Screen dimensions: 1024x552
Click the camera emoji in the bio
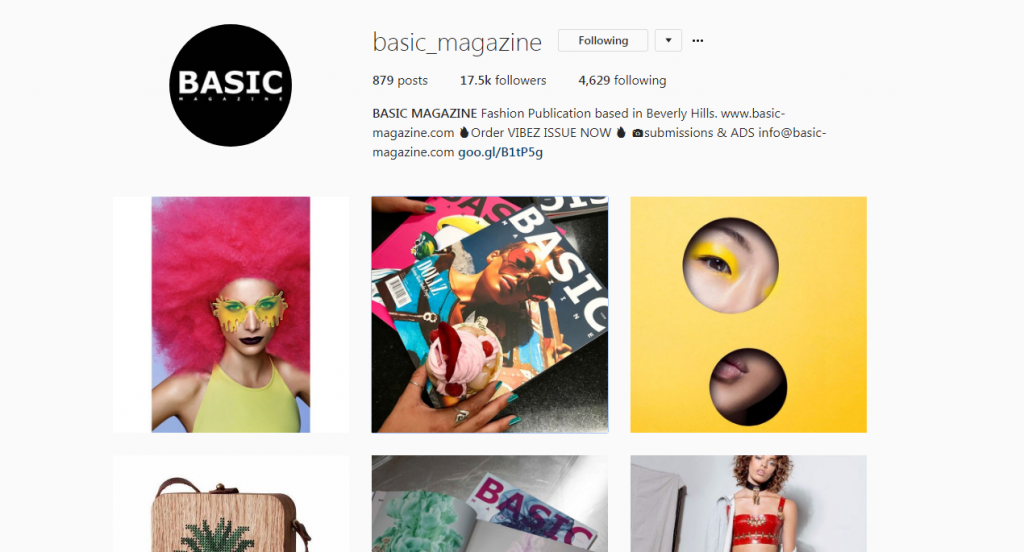[x=637, y=133]
